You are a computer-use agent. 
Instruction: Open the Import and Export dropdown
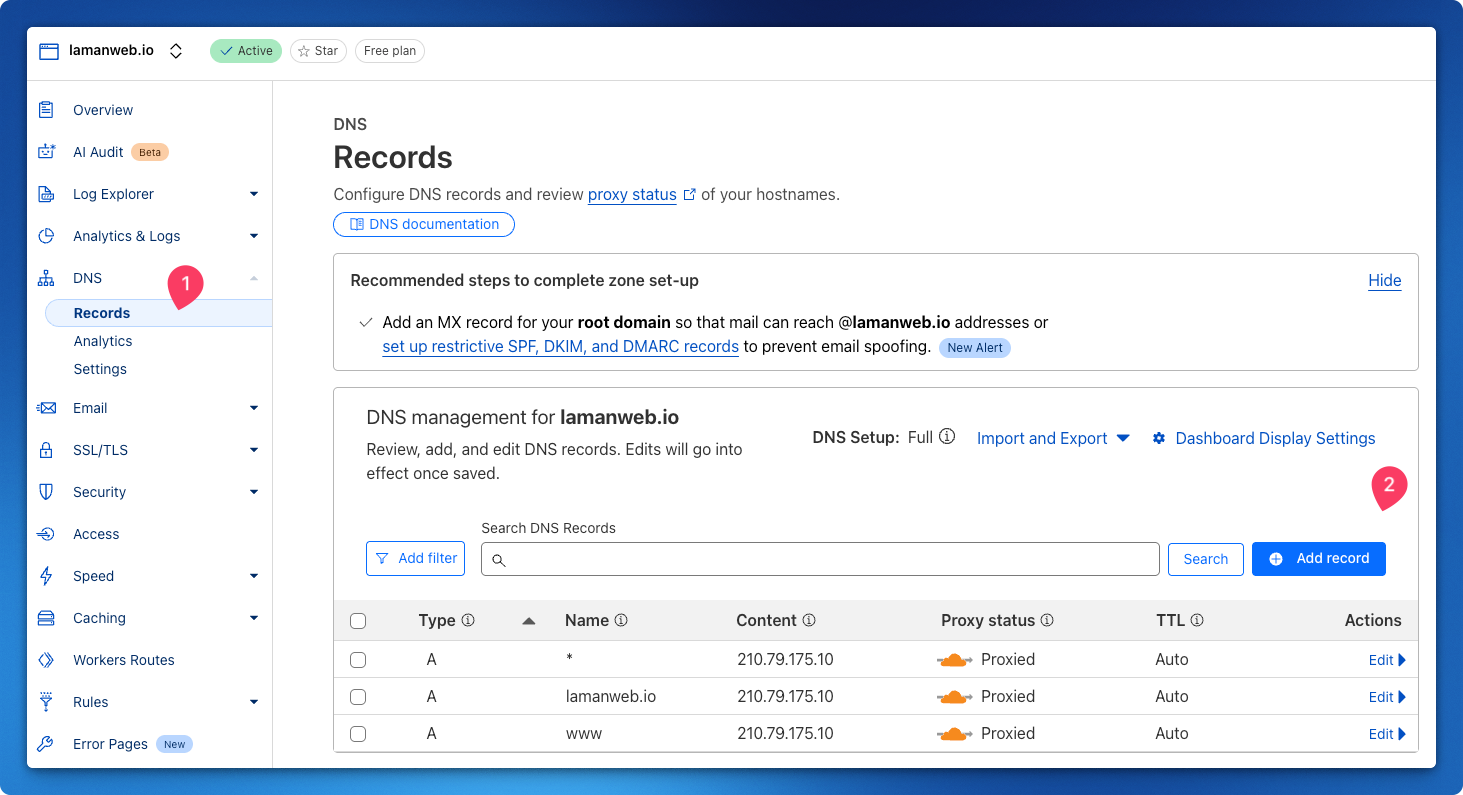(x=1053, y=438)
